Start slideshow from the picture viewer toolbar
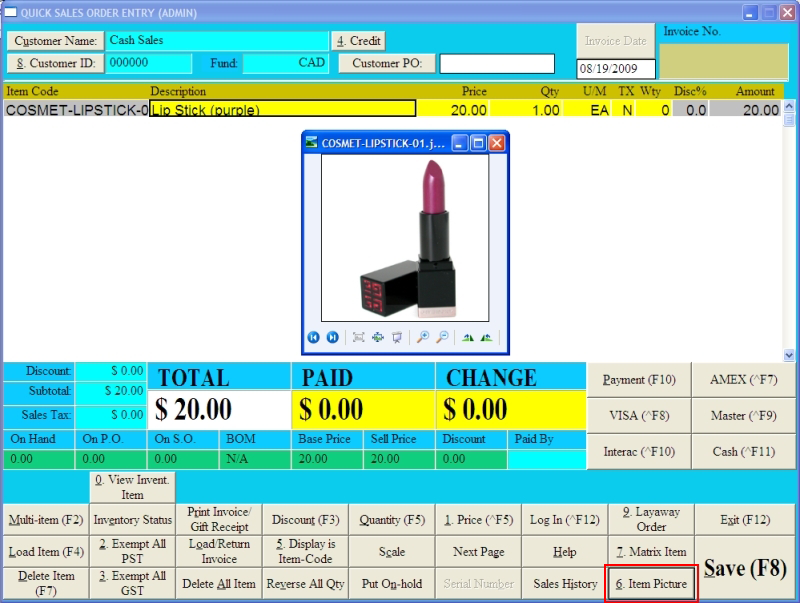 [397, 337]
